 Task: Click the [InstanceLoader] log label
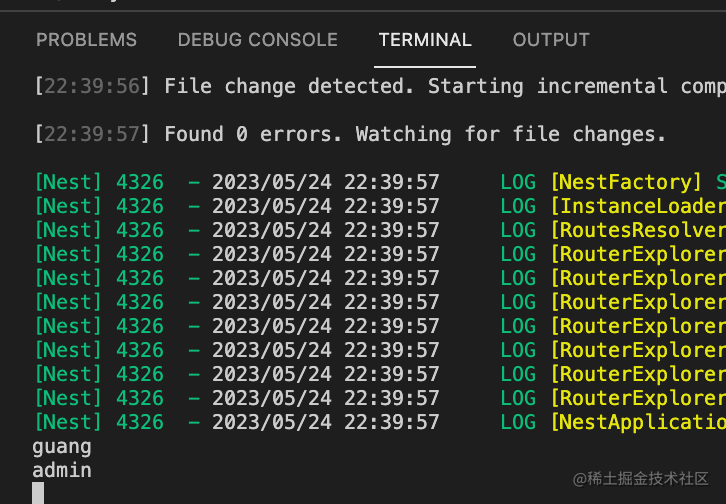(x=638, y=206)
